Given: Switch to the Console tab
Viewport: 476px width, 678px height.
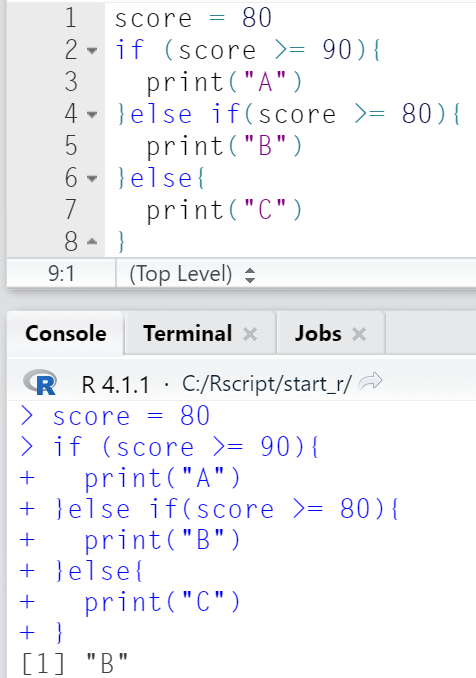Looking at the screenshot, I should point(66,334).
